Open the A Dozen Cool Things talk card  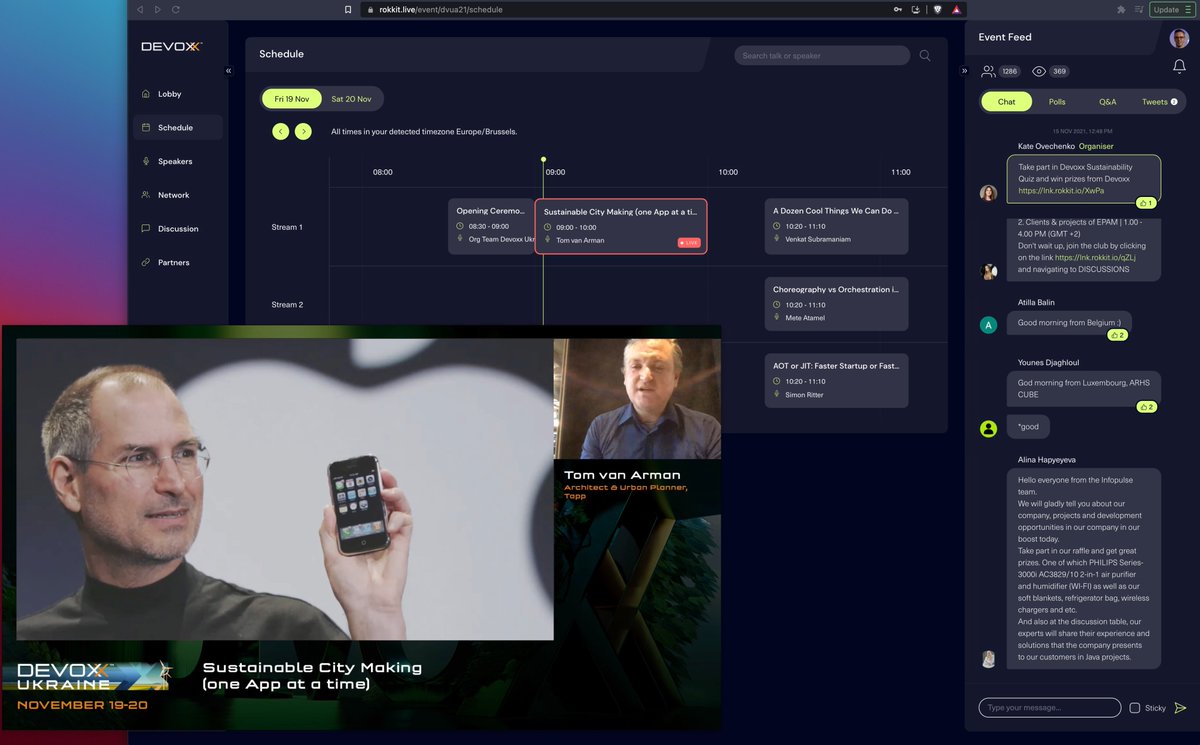[x=836, y=226]
